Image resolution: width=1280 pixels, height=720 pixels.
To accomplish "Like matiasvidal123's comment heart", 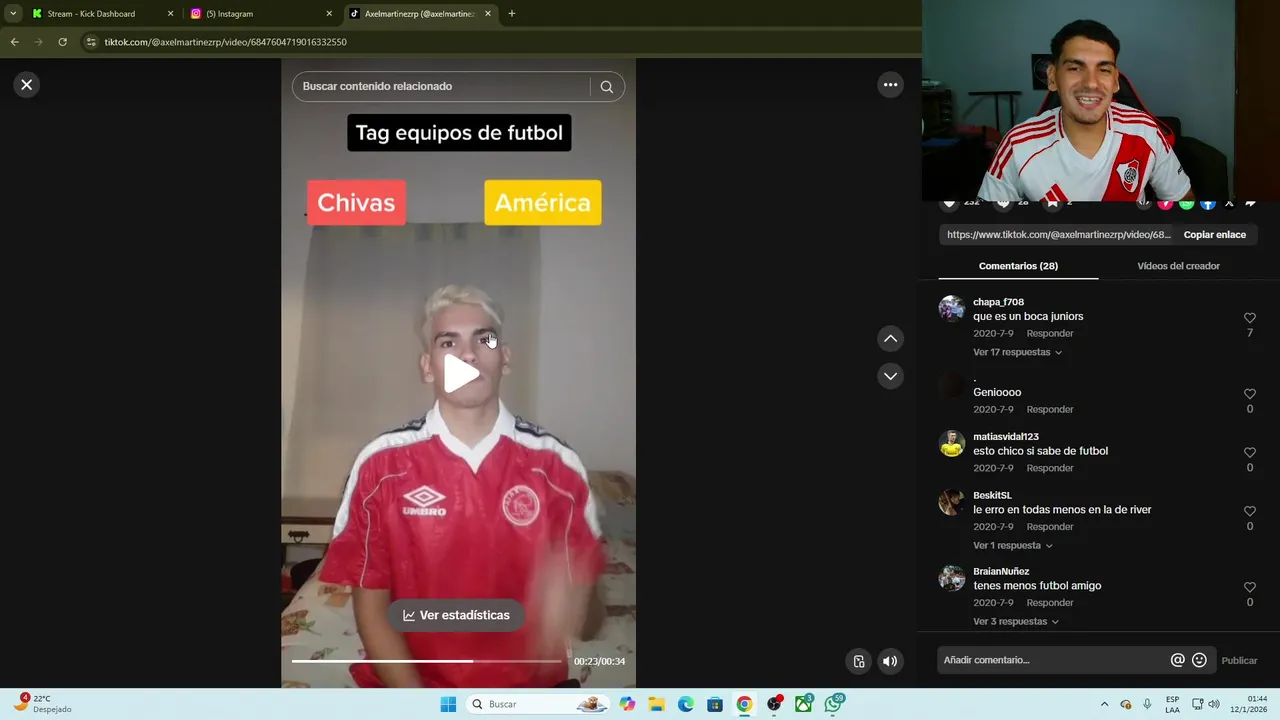I will (x=1249, y=453).
